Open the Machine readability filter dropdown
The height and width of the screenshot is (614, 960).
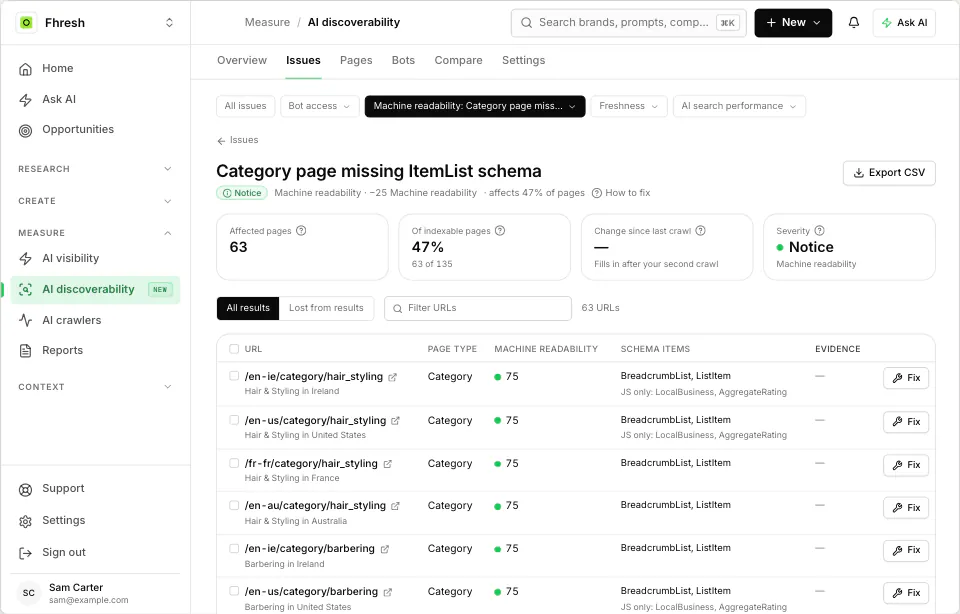(x=475, y=106)
